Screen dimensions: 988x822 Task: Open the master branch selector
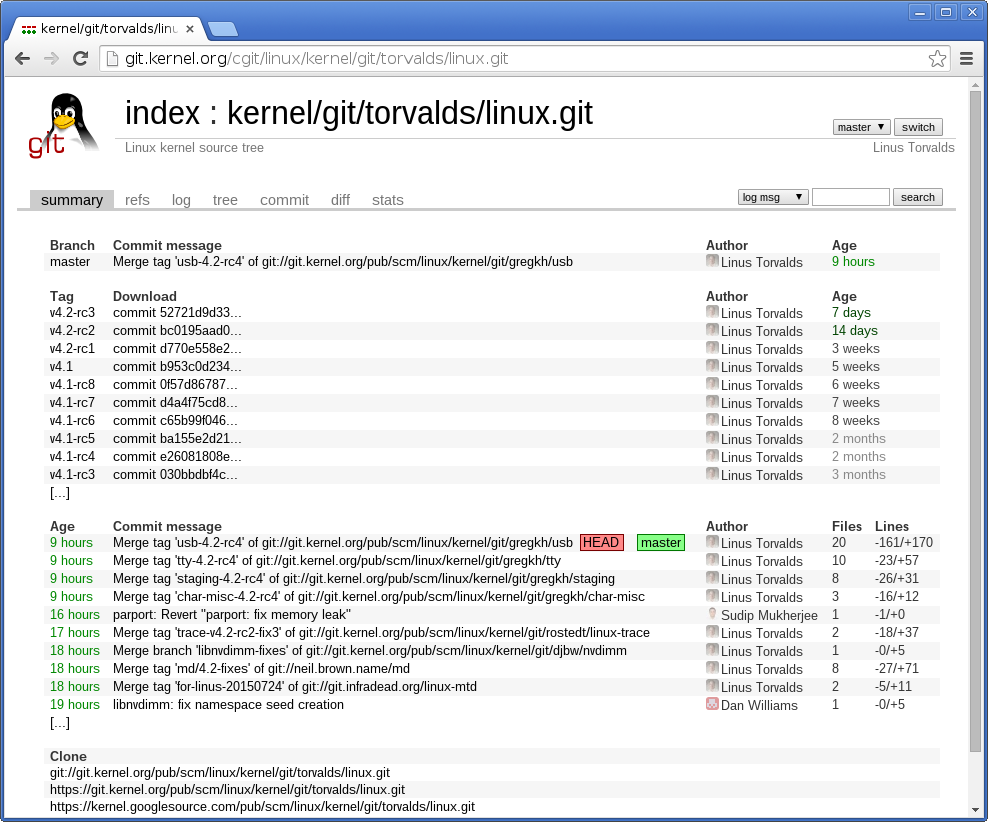[860, 126]
